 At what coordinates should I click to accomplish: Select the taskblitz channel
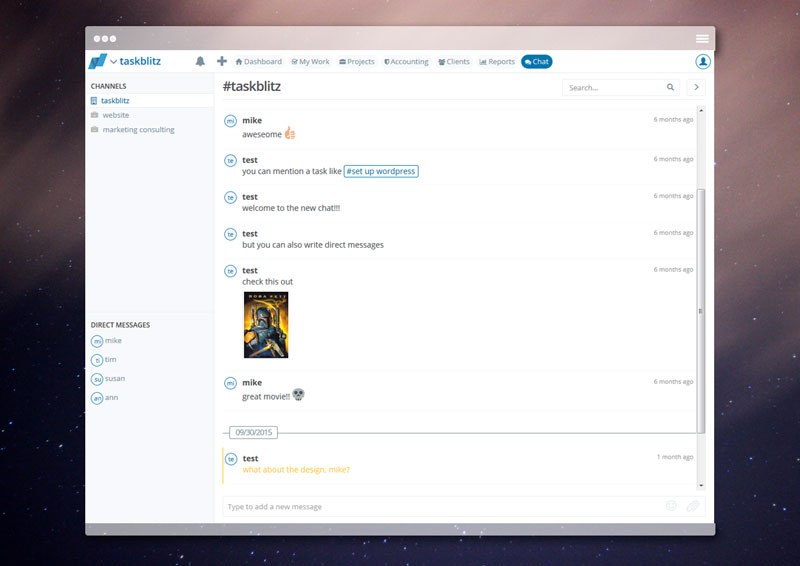click(149, 101)
